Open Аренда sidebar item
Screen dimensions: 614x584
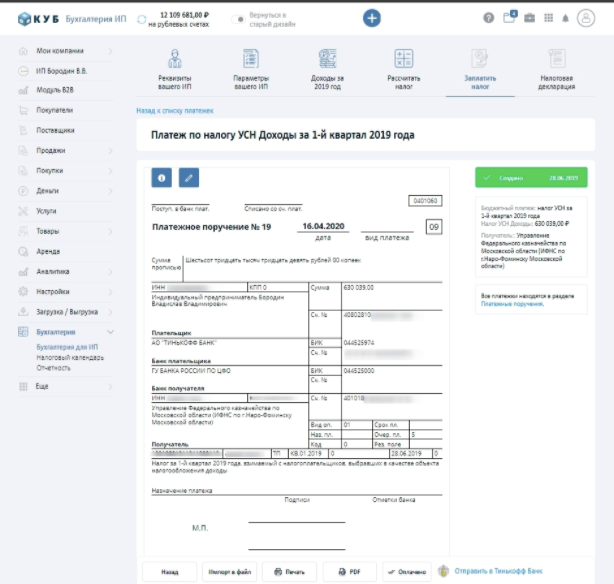point(48,251)
